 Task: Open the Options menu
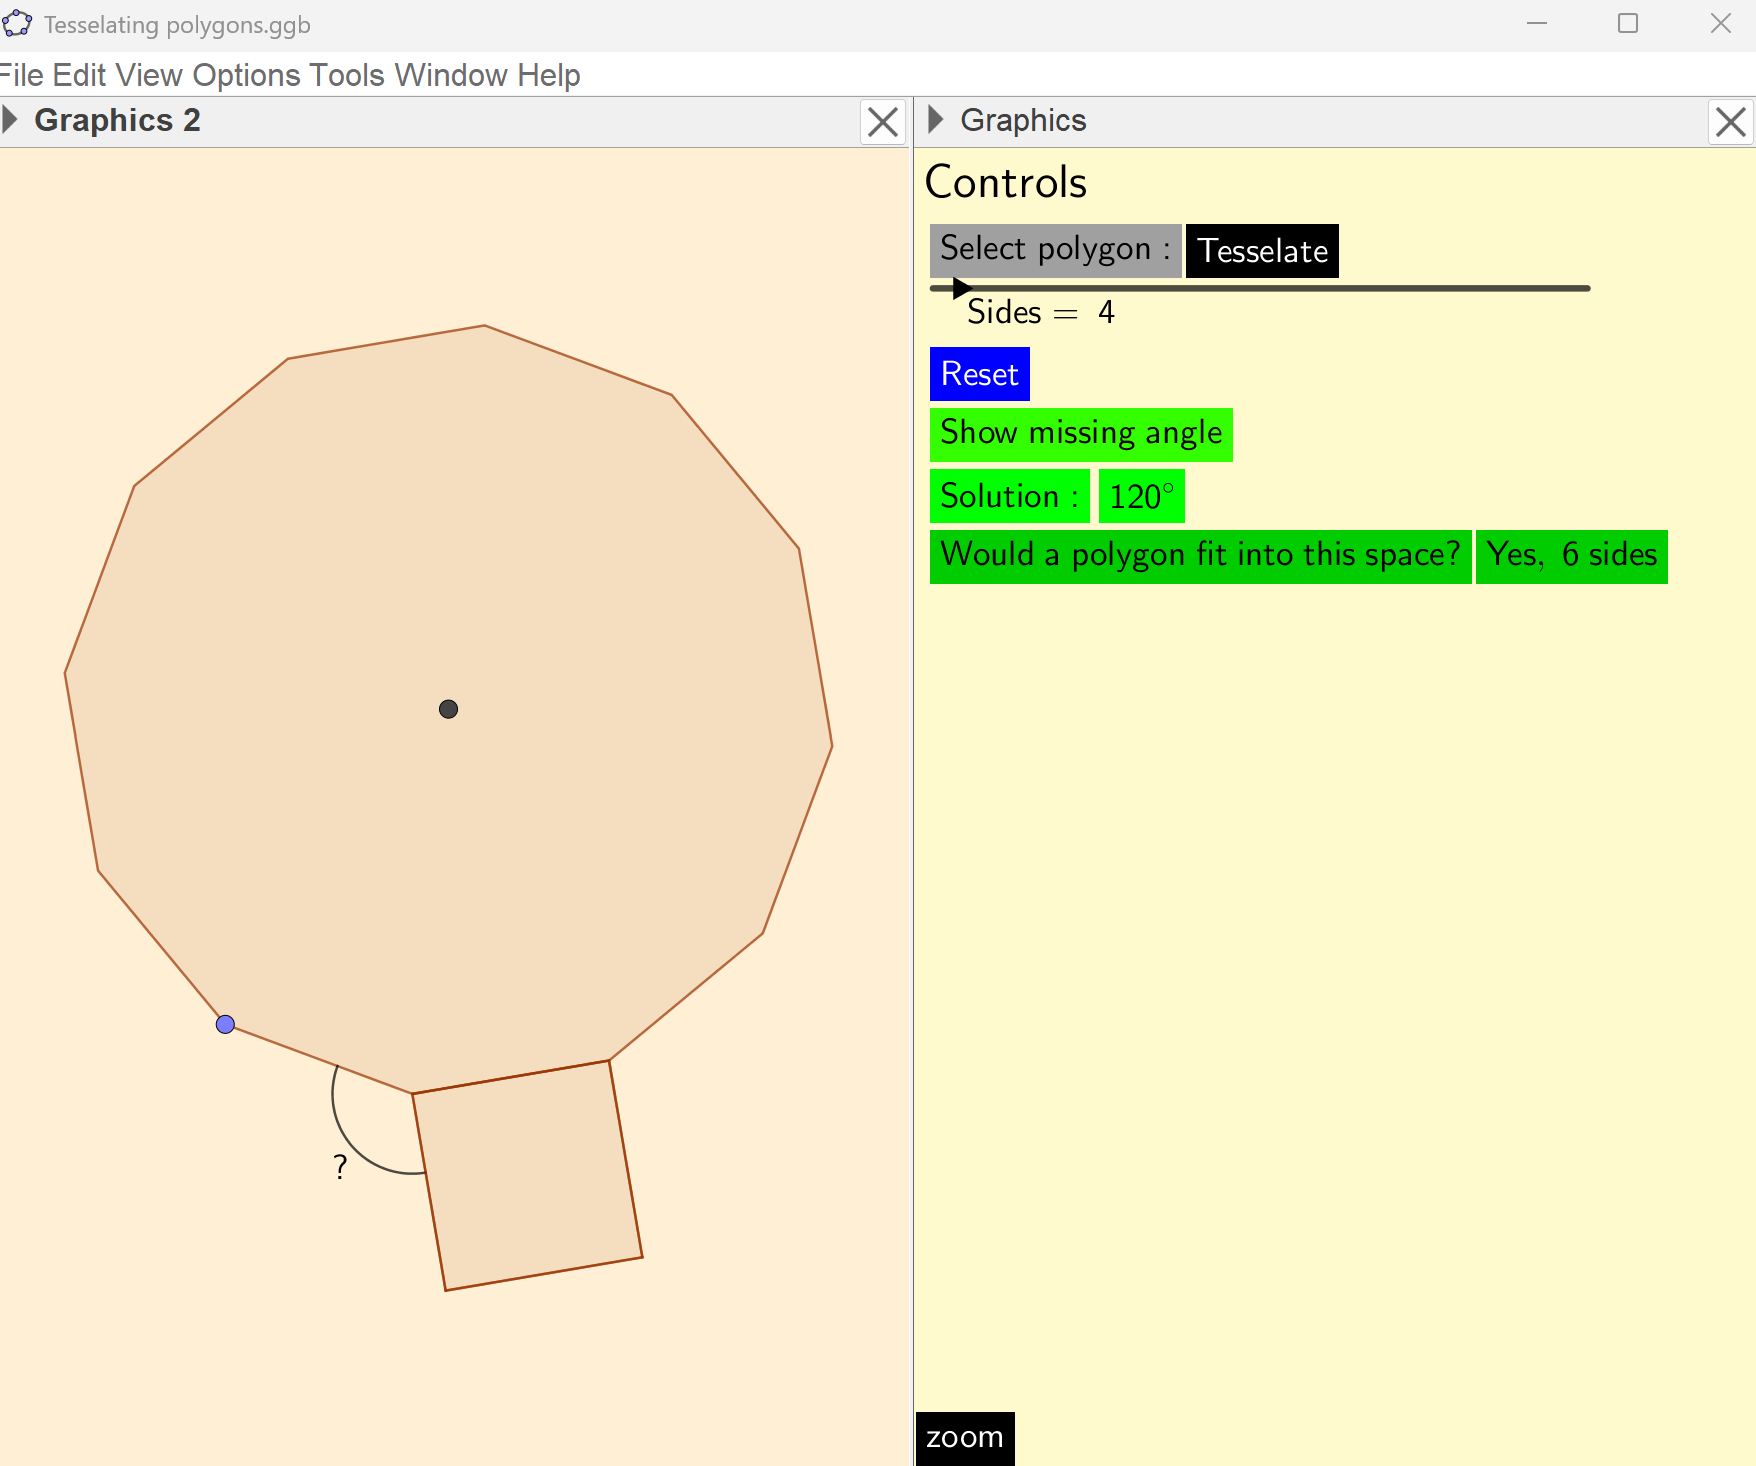pos(246,75)
